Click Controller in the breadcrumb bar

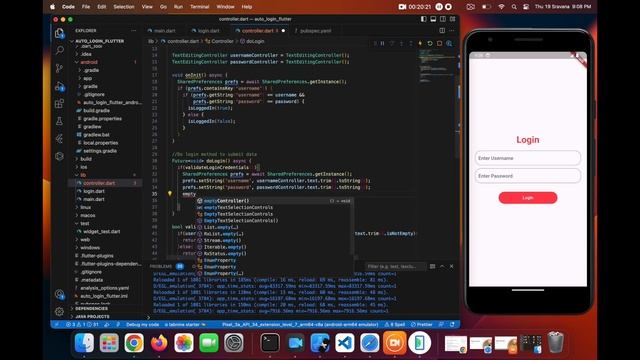tap(222, 41)
